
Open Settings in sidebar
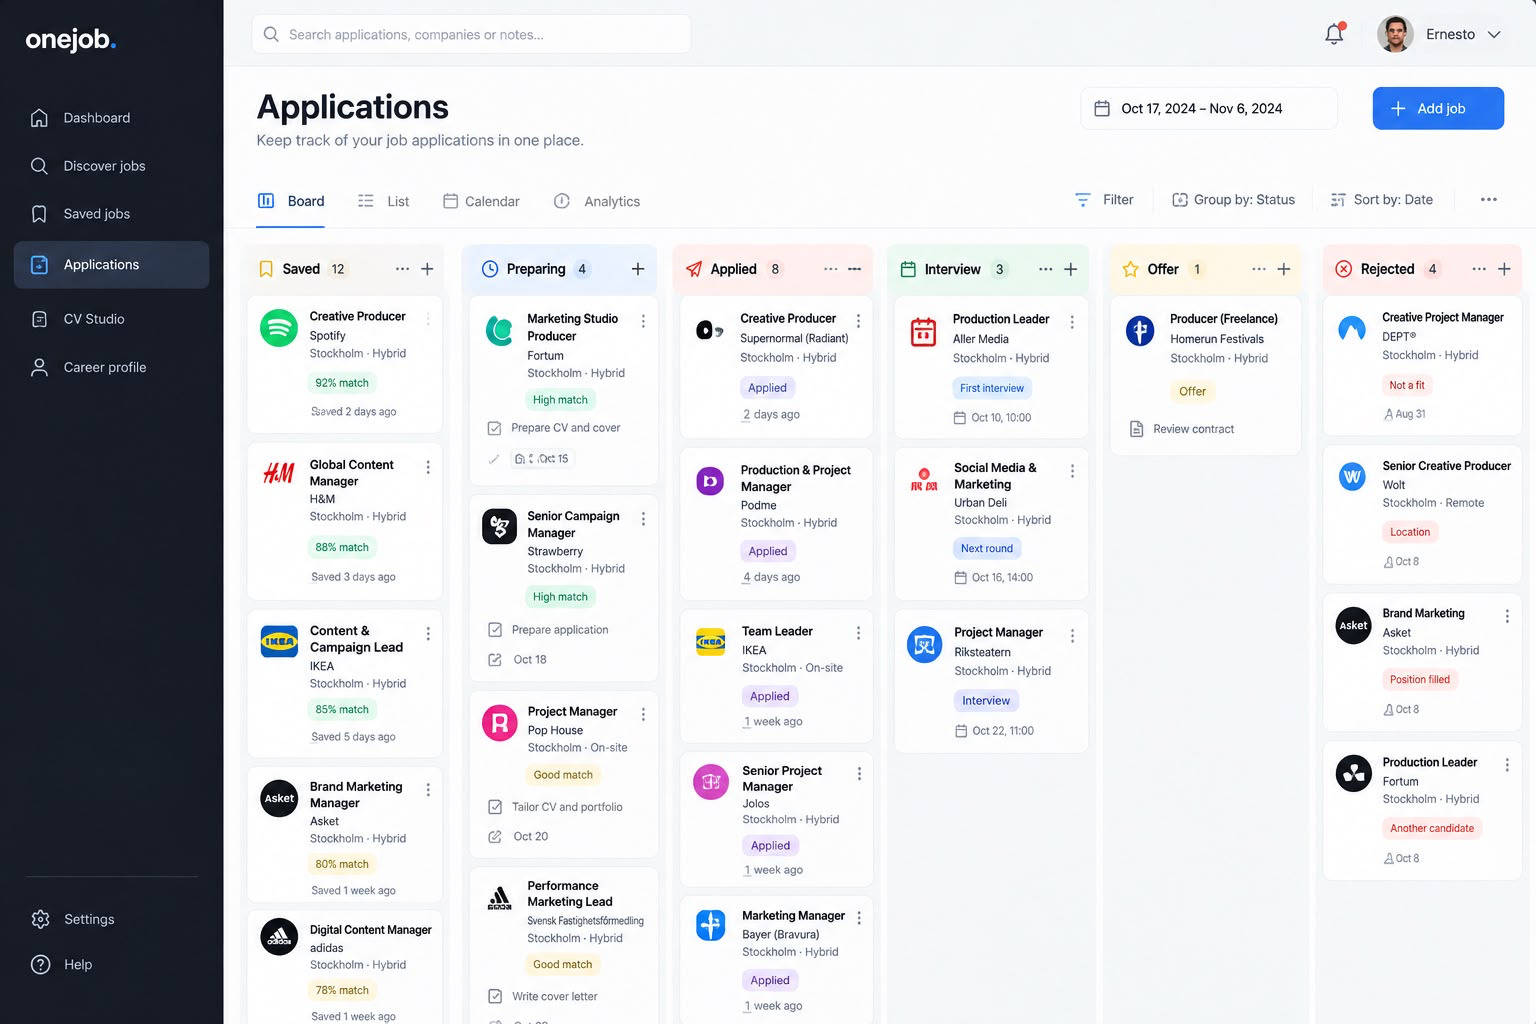point(112,919)
